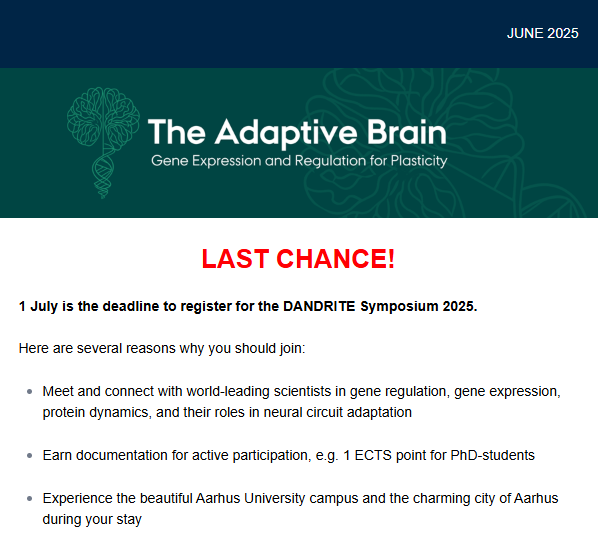Click the bullet dot before 'Earn documentation'
Image resolution: width=598 pixels, height=547 pixels.
click(x=30, y=455)
